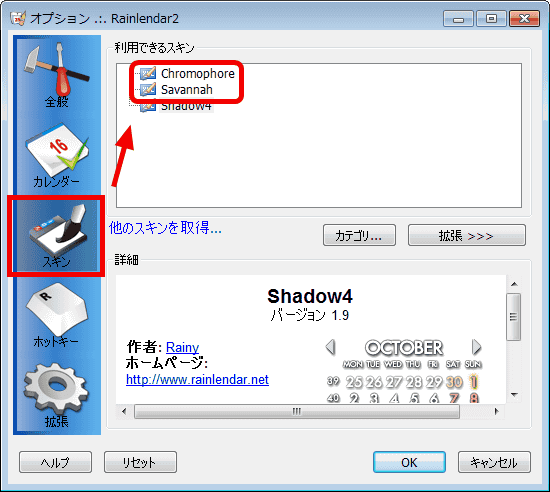Image resolution: width=550 pixels, height=492 pixels.
Task: Go to previous month in calendar preview
Action: pos(330,347)
